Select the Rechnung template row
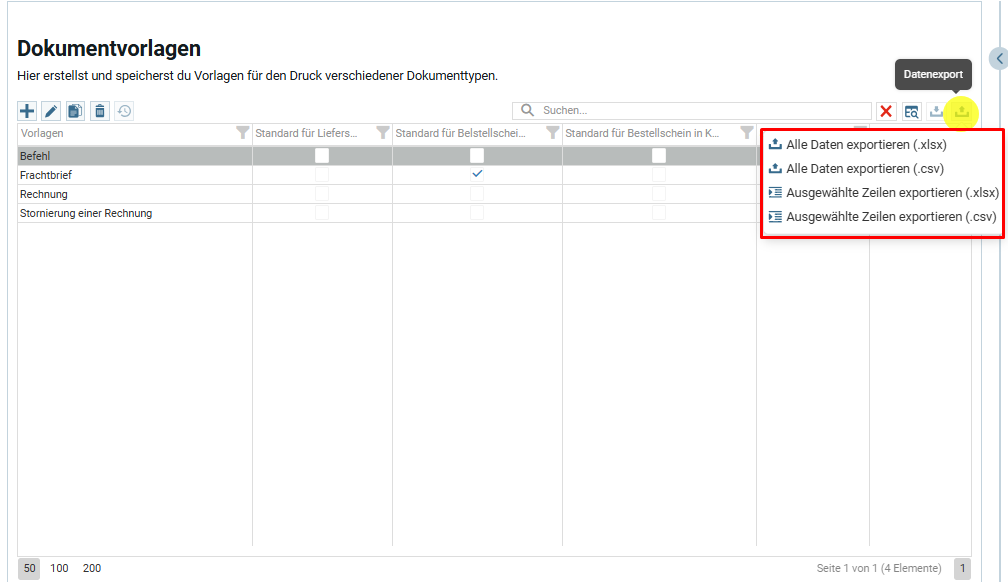1008x582 pixels. click(44, 194)
